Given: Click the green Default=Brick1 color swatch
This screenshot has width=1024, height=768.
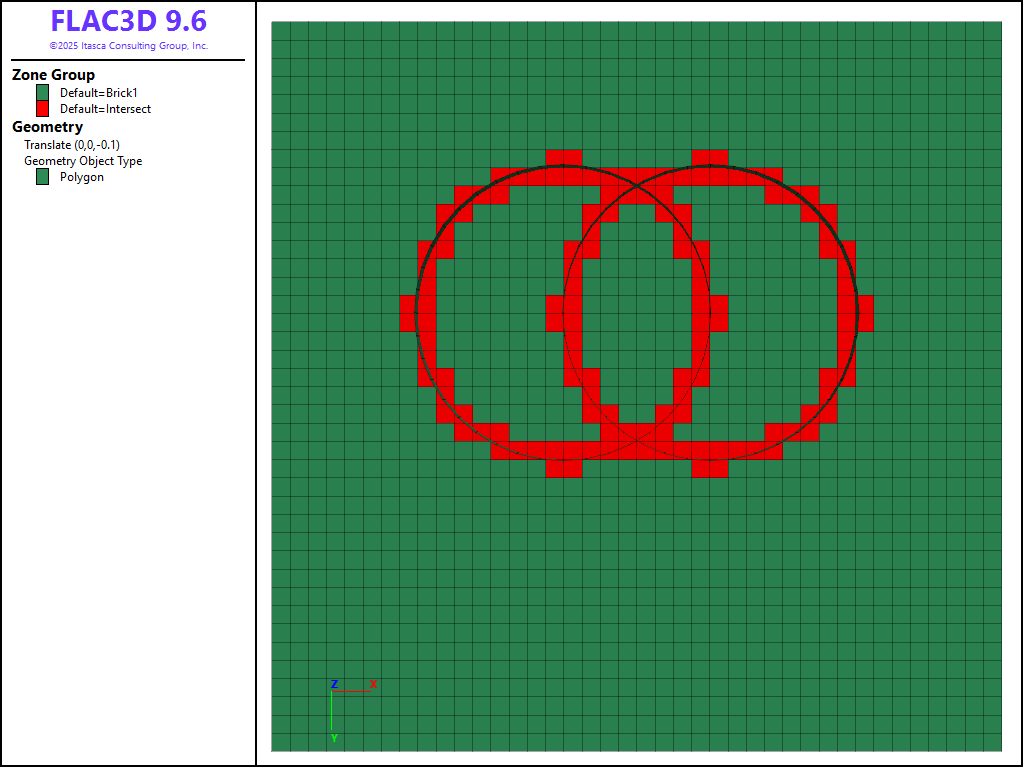Looking at the screenshot, I should [43, 93].
